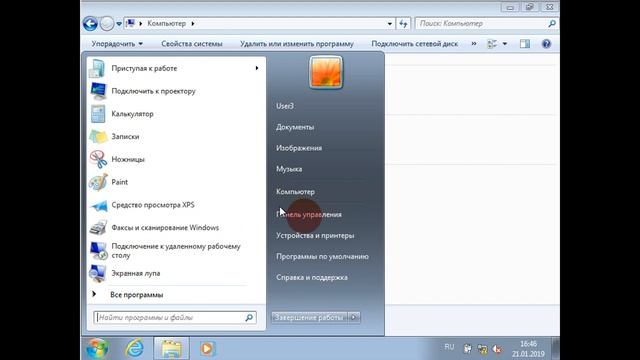Image resolution: width=640 pixels, height=360 pixels.
Task: Open Музыка from the Start menu
Action: [289, 169]
